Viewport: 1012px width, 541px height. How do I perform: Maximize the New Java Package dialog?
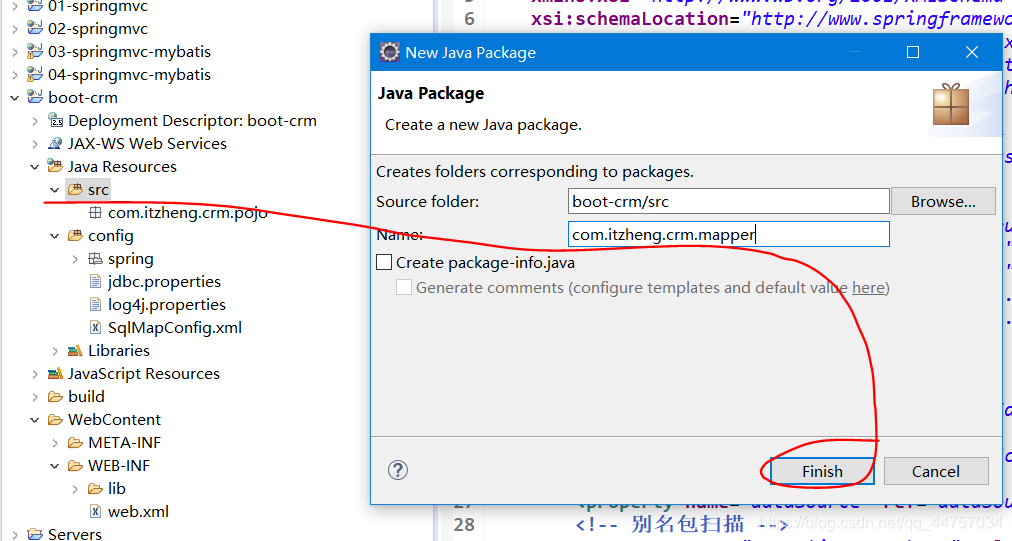pyautogui.click(x=913, y=52)
